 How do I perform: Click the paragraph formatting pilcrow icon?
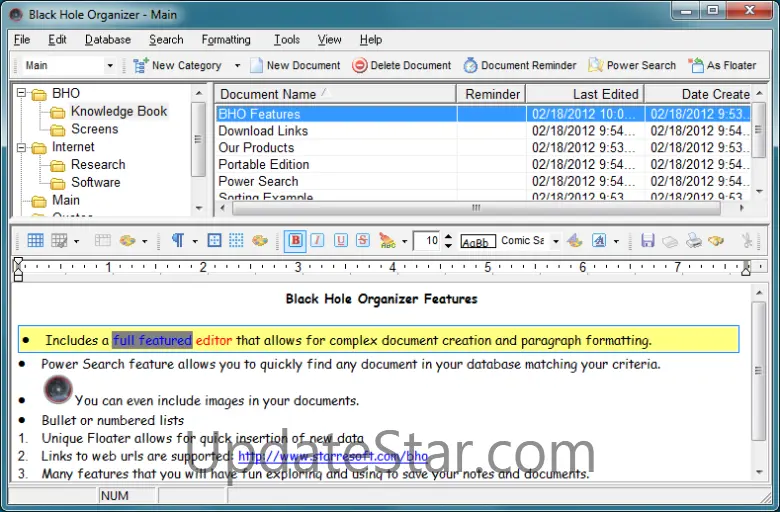coord(178,241)
